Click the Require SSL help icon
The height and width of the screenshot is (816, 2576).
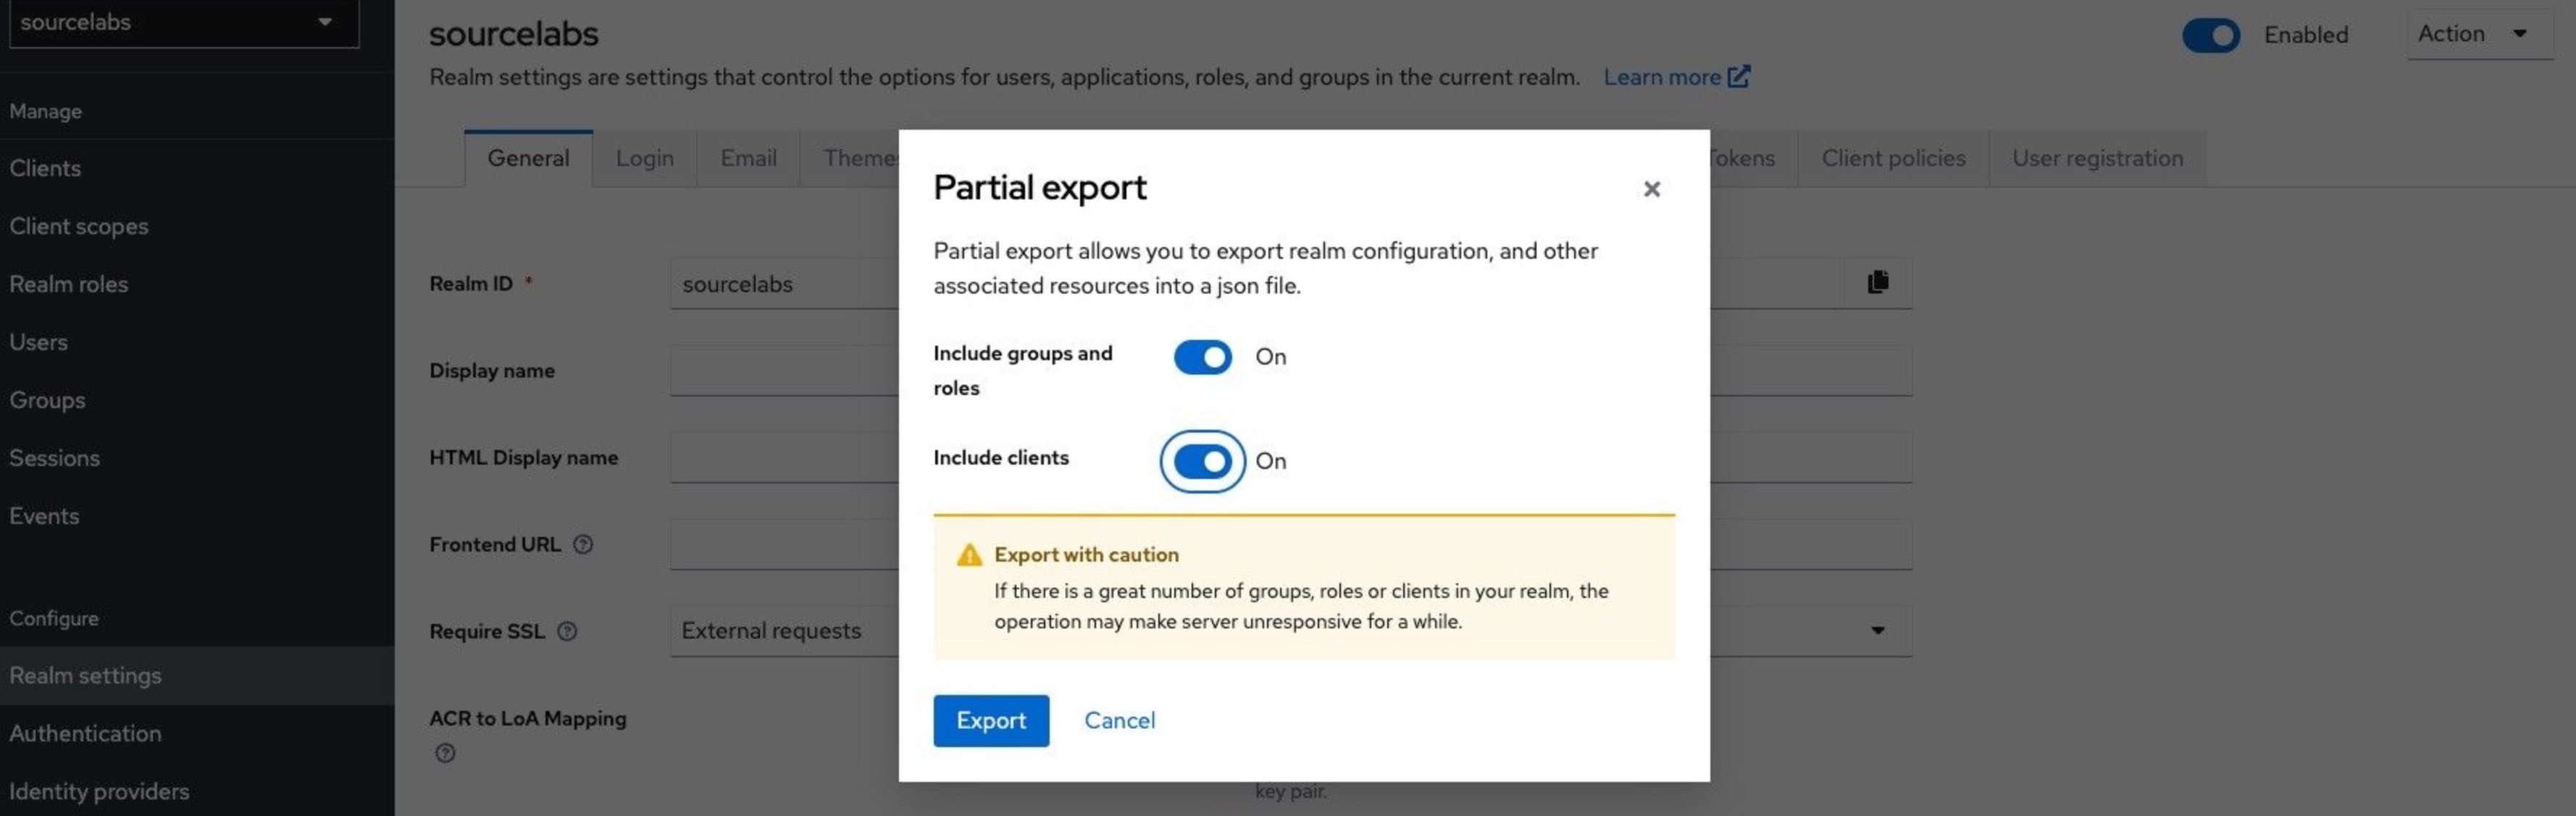pos(567,631)
